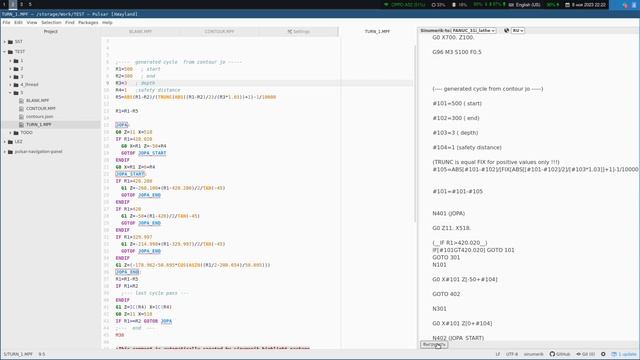Open the RU language dropdown
640x360 pixels.
tap(518, 31)
